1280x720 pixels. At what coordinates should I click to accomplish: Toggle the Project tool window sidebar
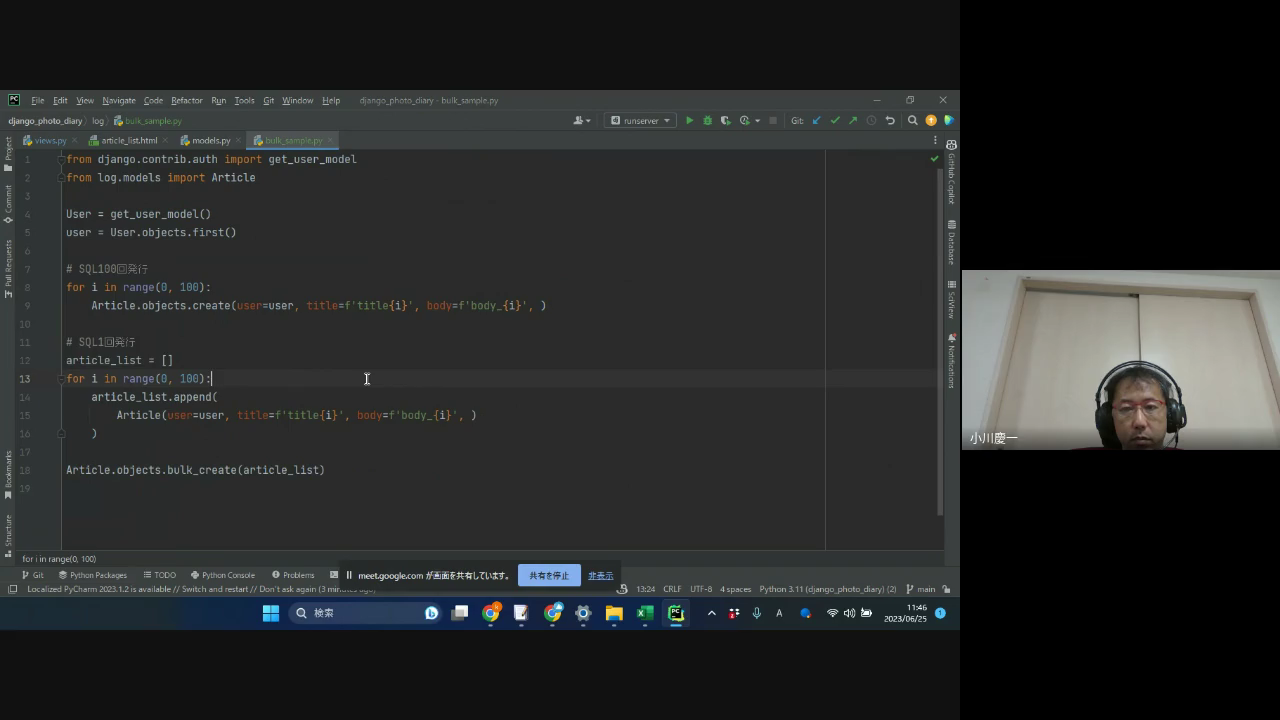(x=8, y=155)
